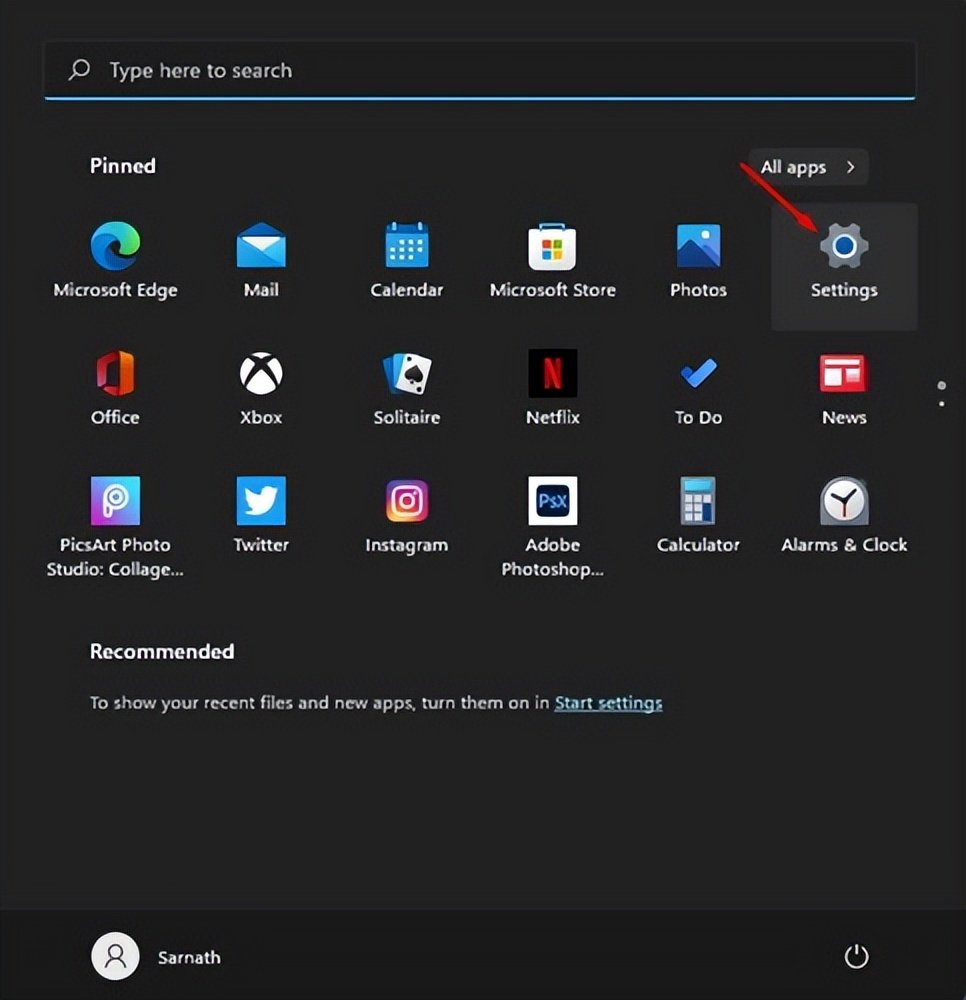This screenshot has width=966, height=1000.
Task: Focus the Type here to search field
Action: point(480,70)
